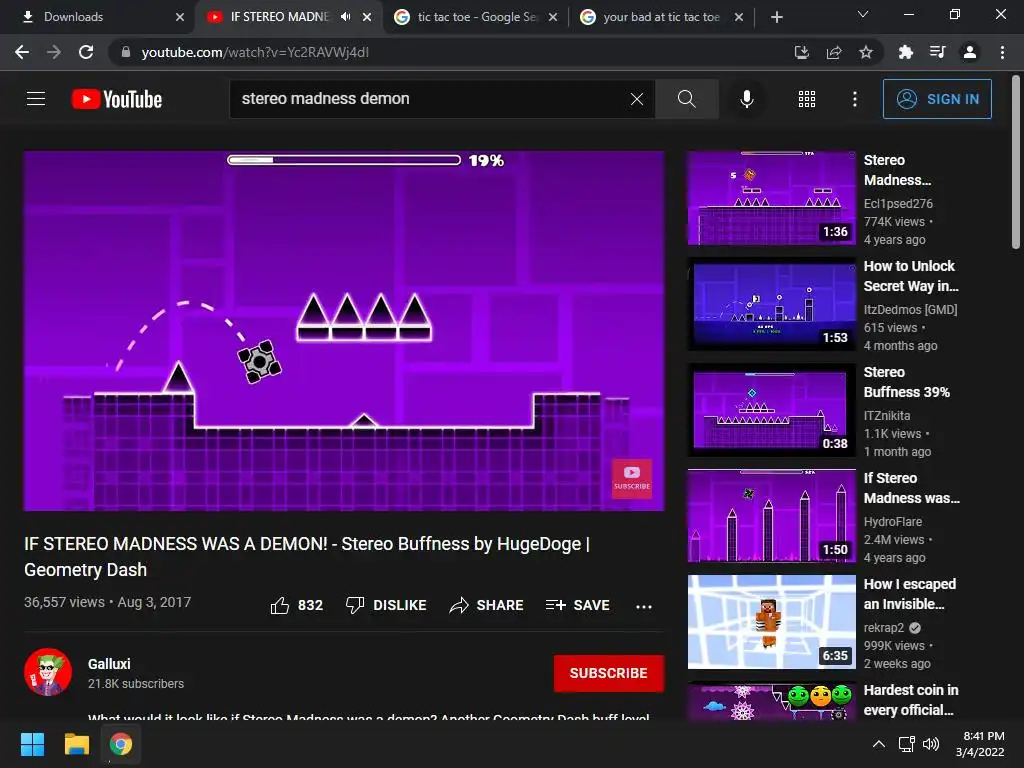Image resolution: width=1024 pixels, height=768 pixels.
Task: Open more actions ellipsis below video
Action: [x=644, y=607]
